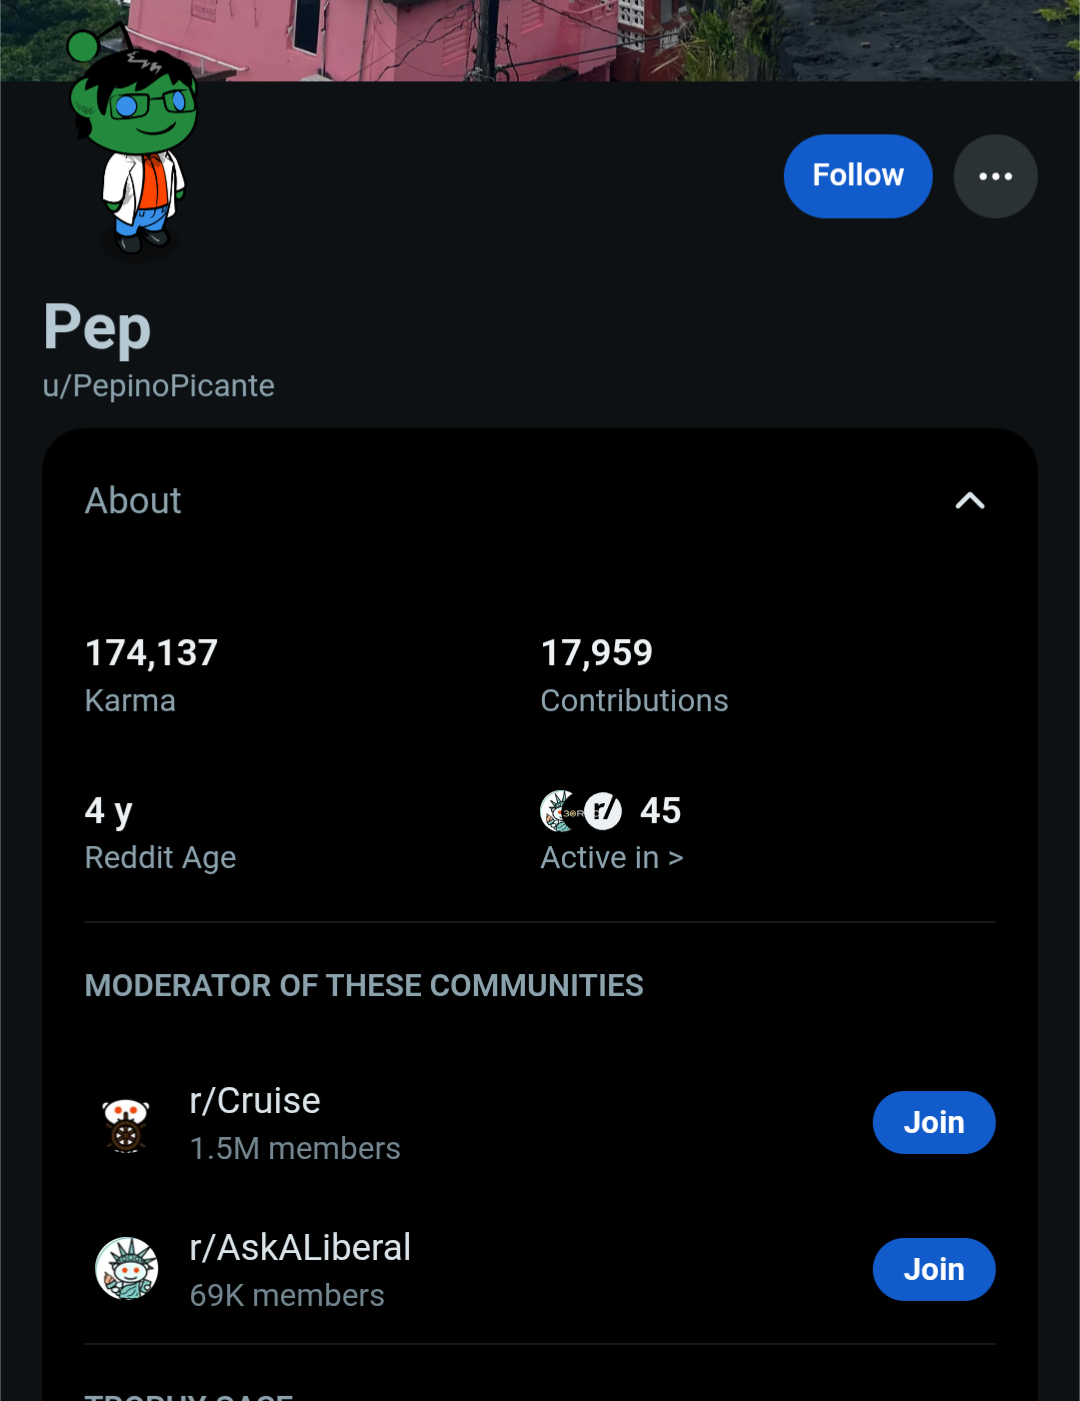Tap the About section heading
The image size is (1080, 1401).
point(133,501)
